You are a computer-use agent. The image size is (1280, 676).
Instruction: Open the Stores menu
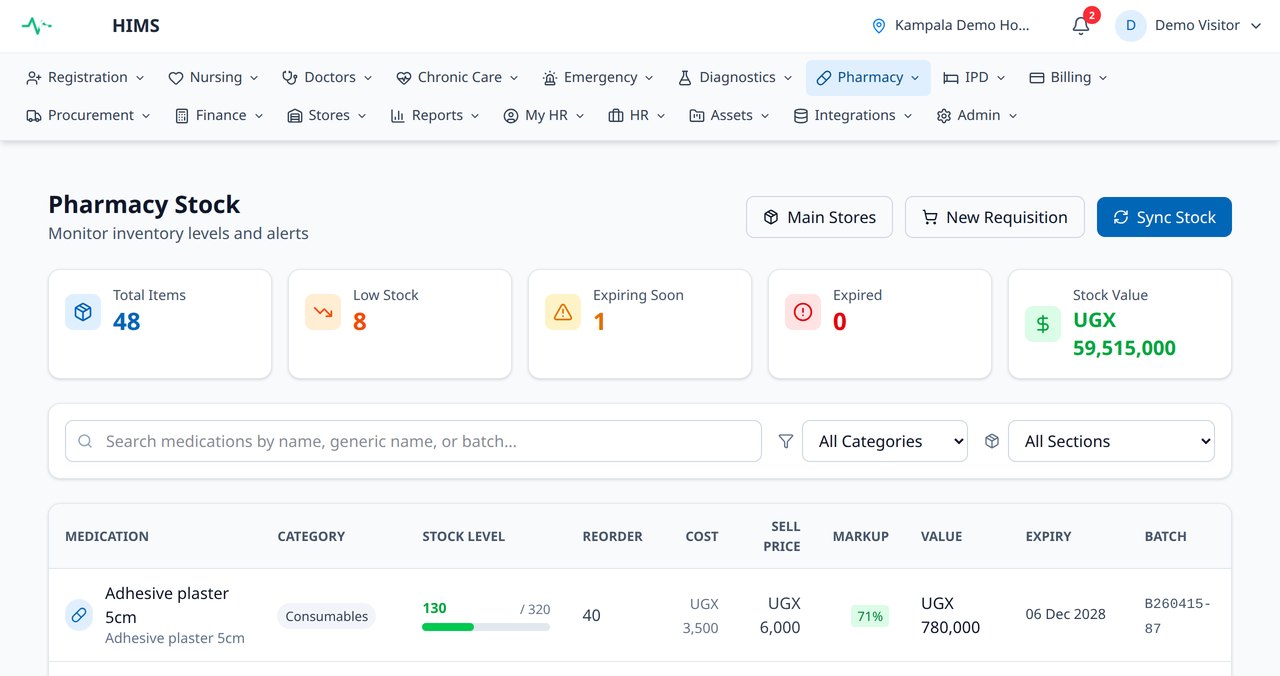(327, 116)
